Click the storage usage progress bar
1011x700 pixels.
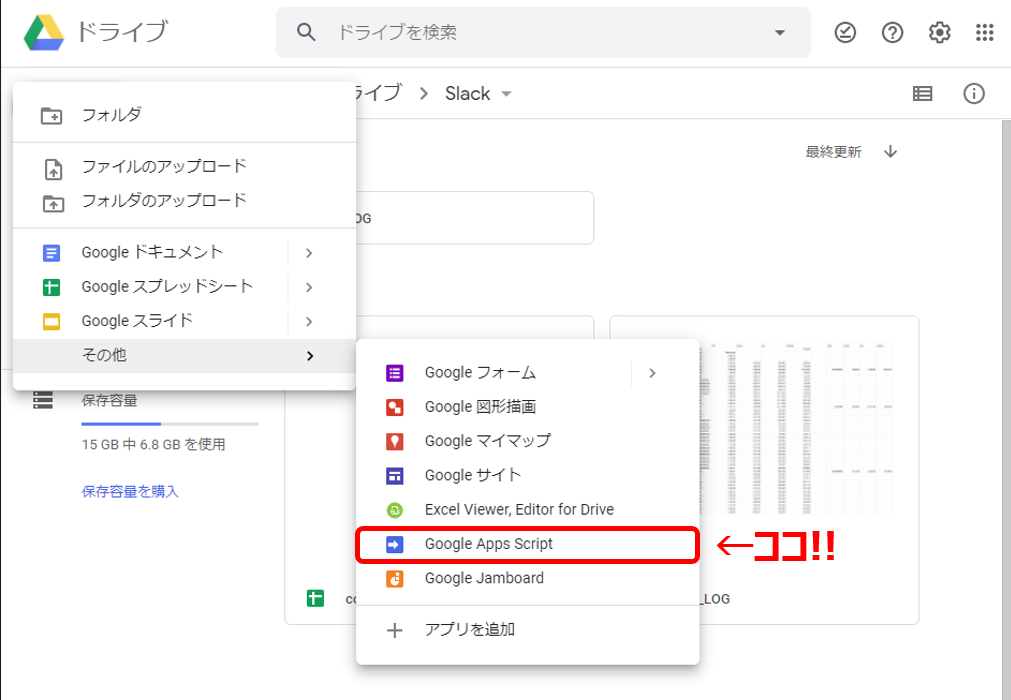point(170,424)
